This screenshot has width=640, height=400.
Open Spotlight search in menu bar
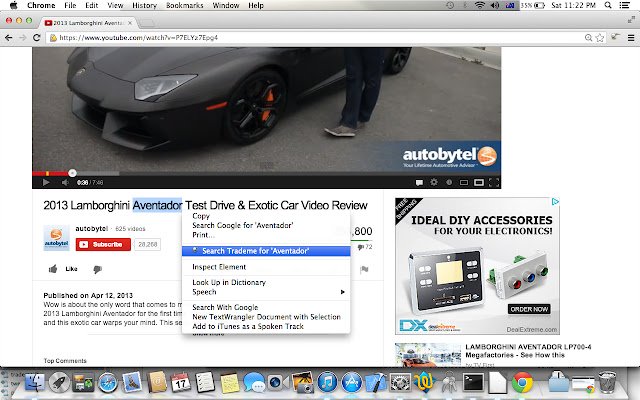[x=608, y=5]
